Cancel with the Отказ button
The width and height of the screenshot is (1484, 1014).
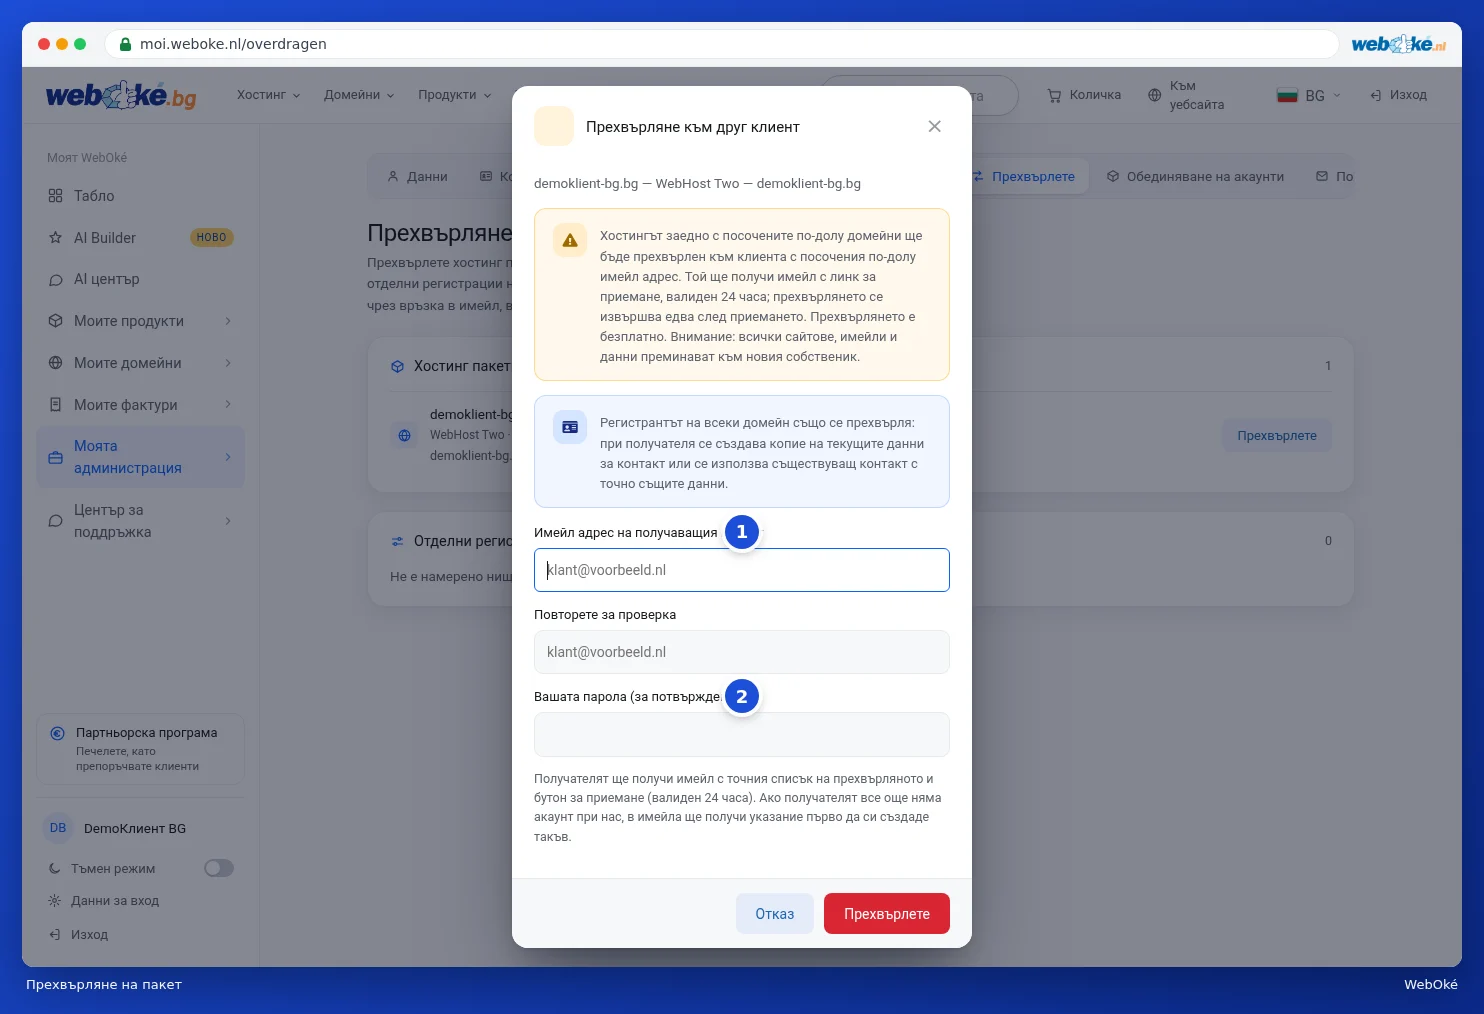[x=774, y=914]
